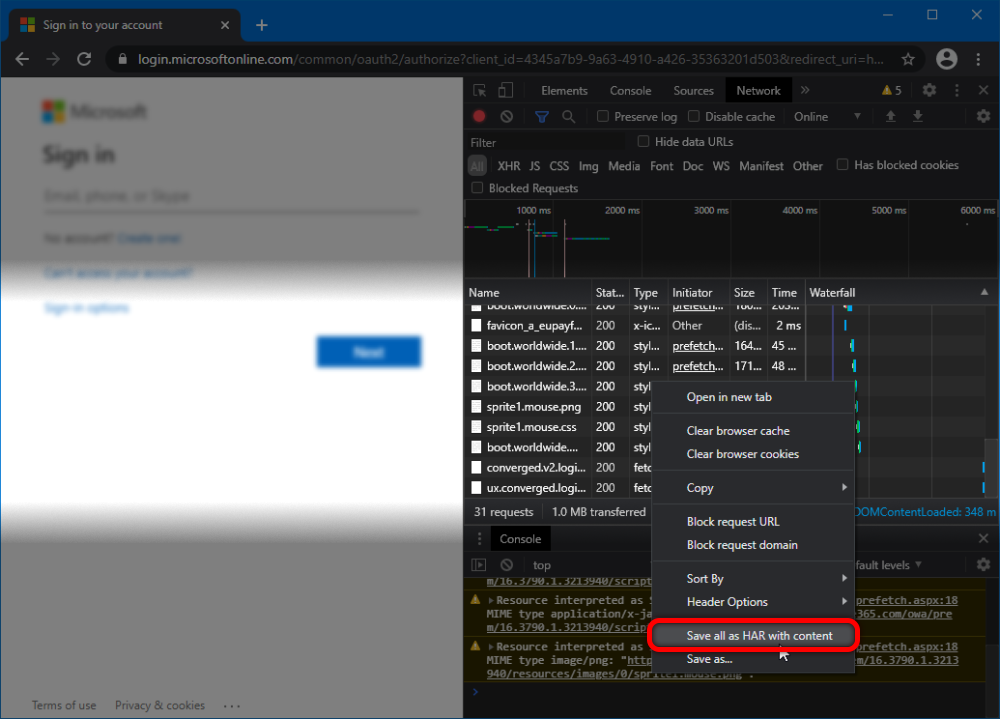Expand Sort By submenu
The height and width of the screenshot is (719, 1000).
[x=753, y=579]
